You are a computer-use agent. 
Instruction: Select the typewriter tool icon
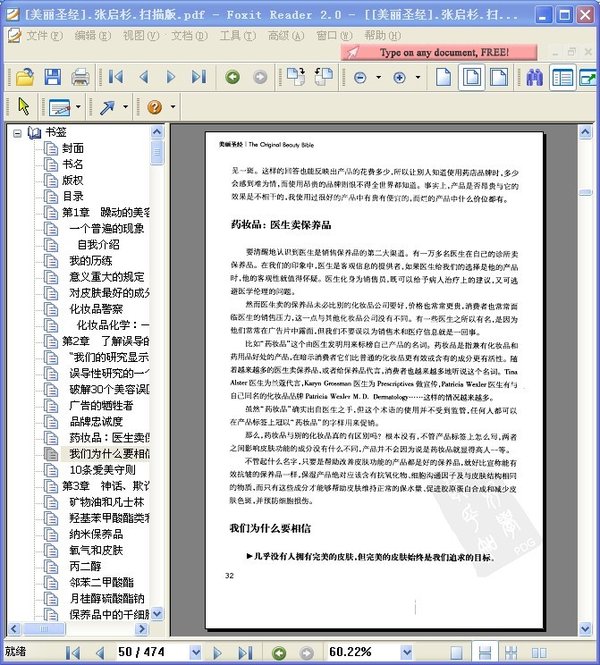[x=59, y=107]
